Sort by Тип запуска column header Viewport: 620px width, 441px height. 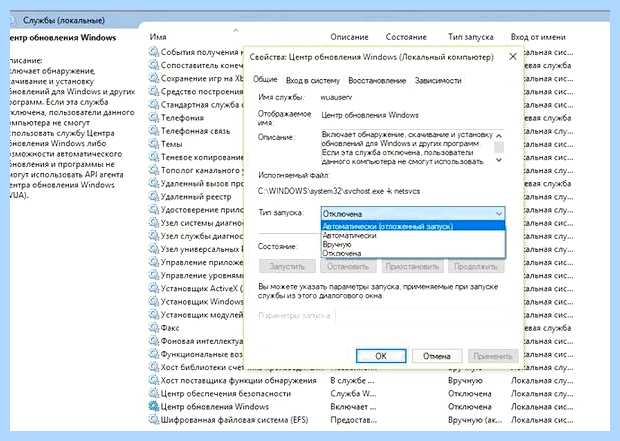[x=471, y=37]
